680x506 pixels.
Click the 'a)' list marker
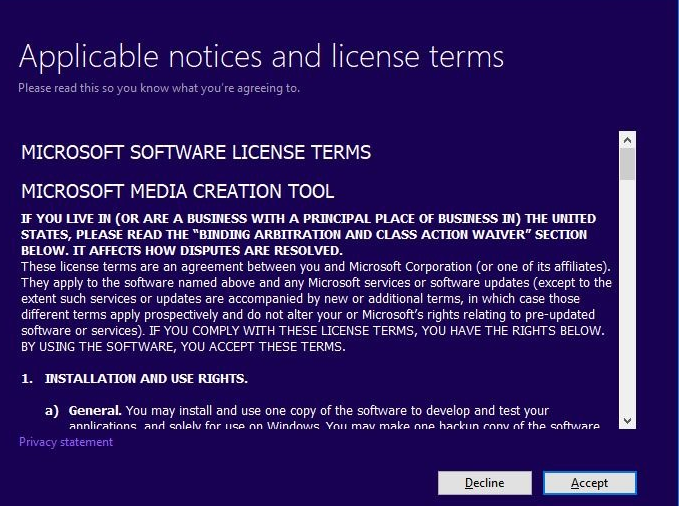click(x=50, y=411)
